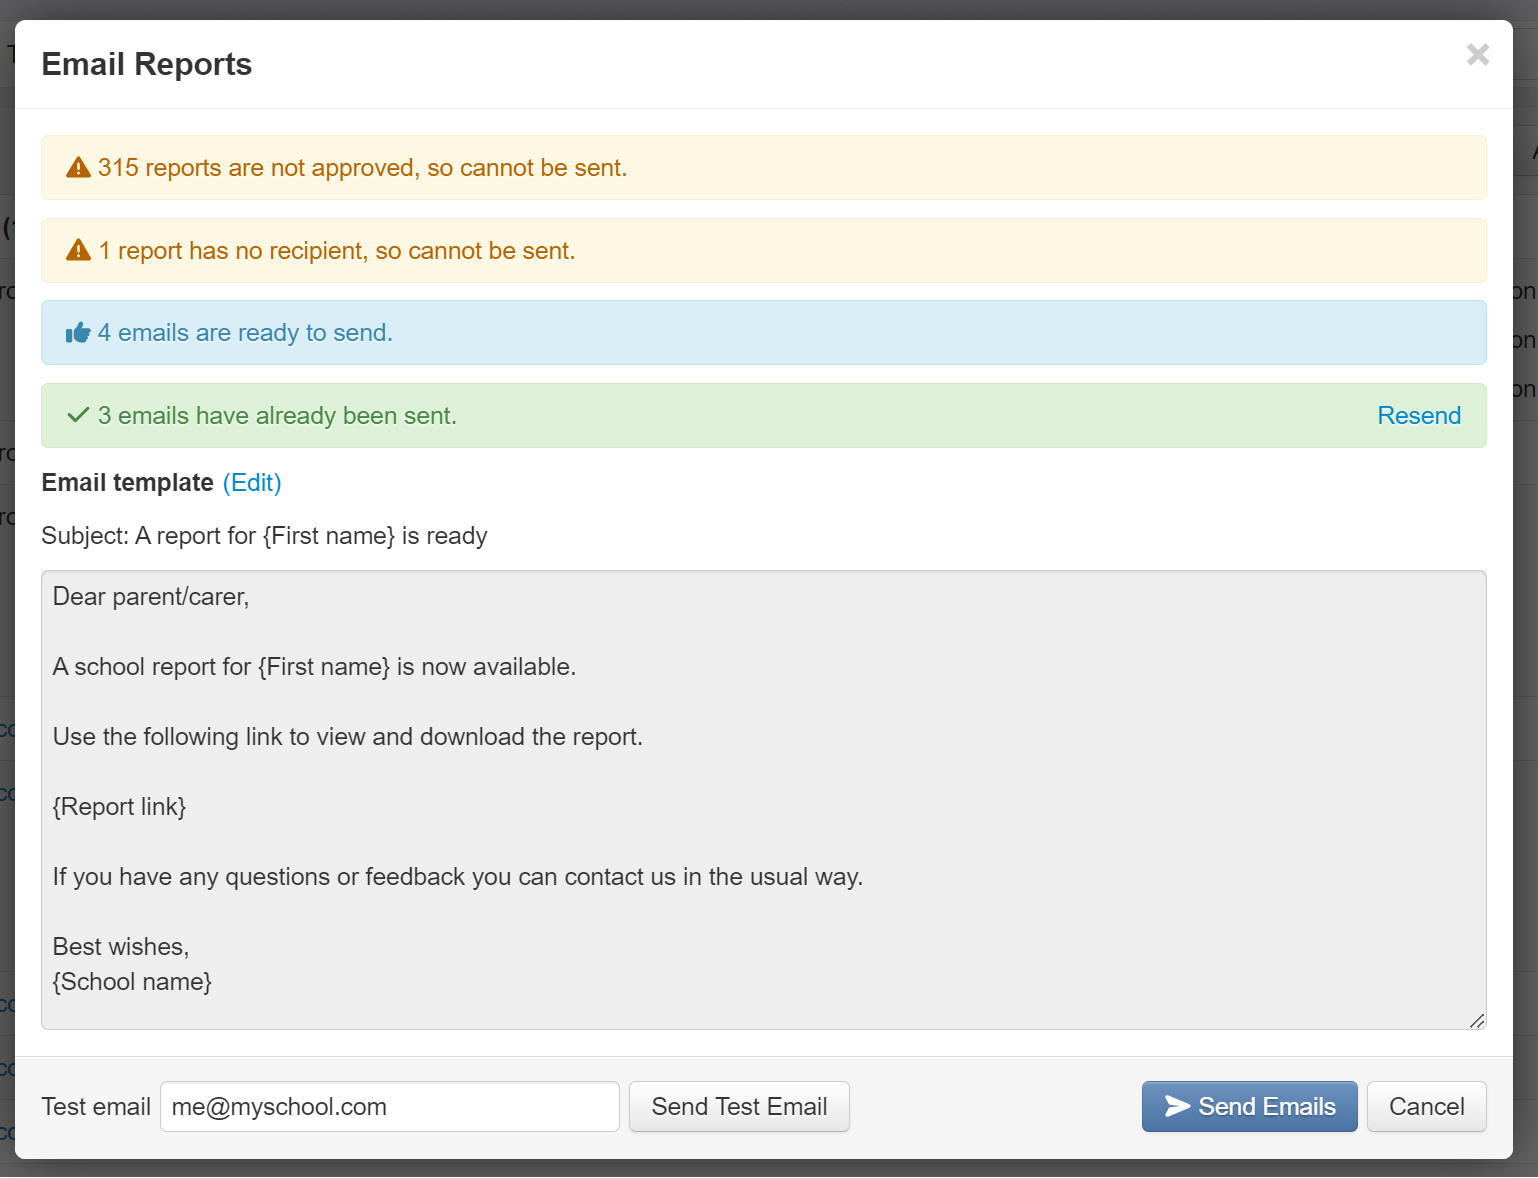The width and height of the screenshot is (1538, 1178).
Task: Select the '315 reports are not approved' message
Action: [x=362, y=168]
